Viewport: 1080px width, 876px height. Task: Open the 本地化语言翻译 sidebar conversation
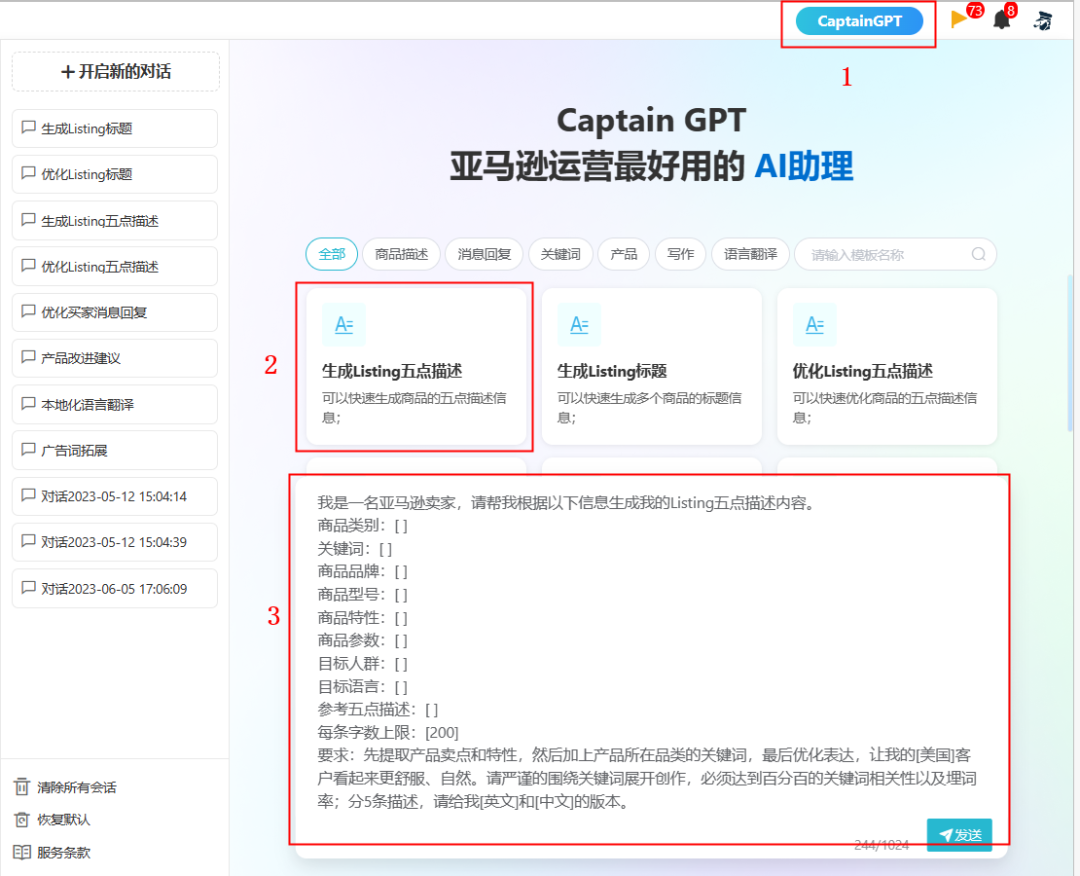[x=115, y=404]
